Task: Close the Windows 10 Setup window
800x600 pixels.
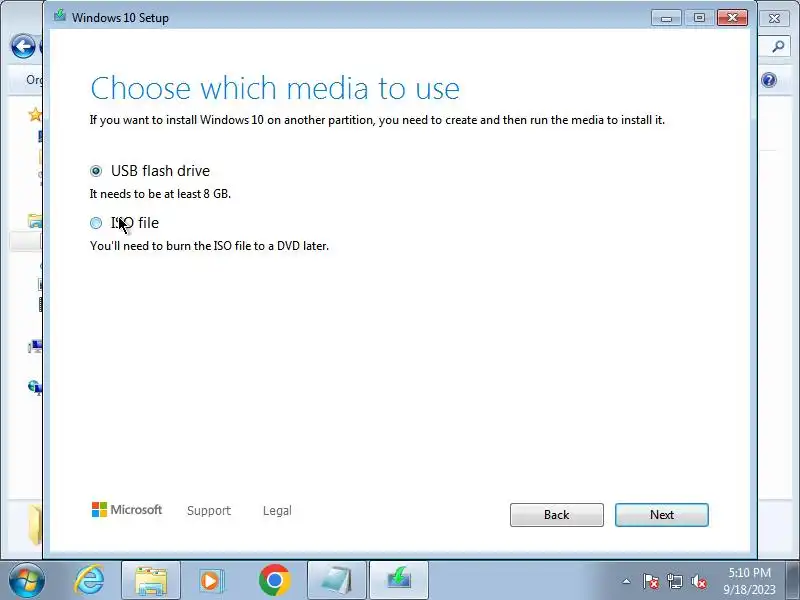Action: pos(732,18)
